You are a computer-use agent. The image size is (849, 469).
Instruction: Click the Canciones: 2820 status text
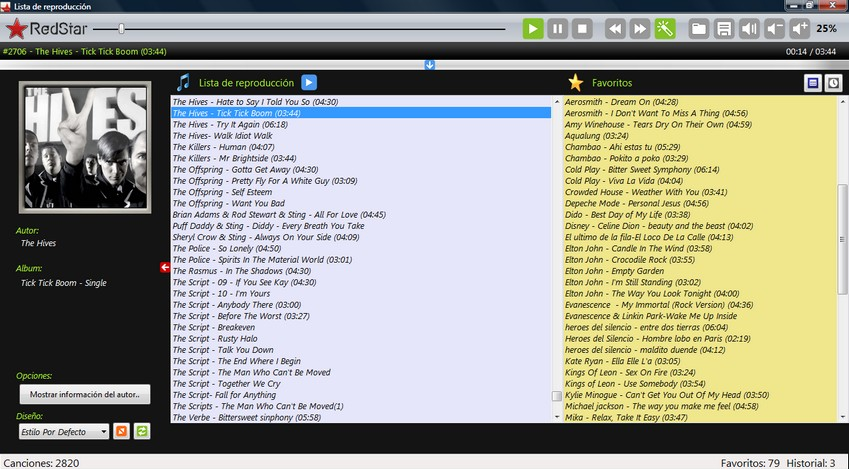point(41,463)
